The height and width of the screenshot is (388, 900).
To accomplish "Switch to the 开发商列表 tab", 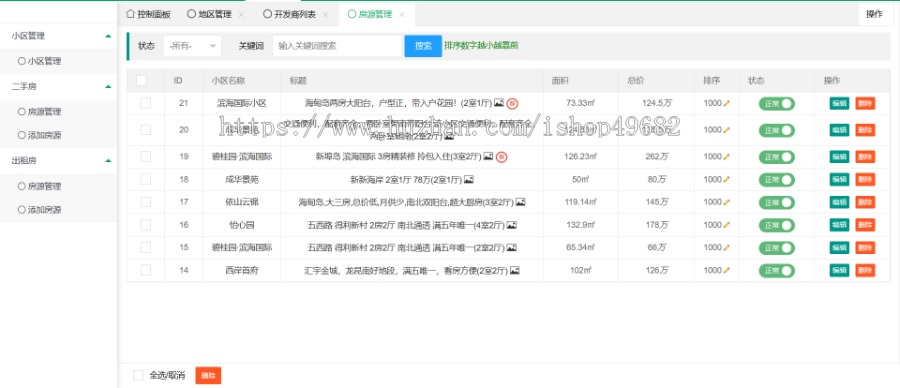I will tap(290, 15).
